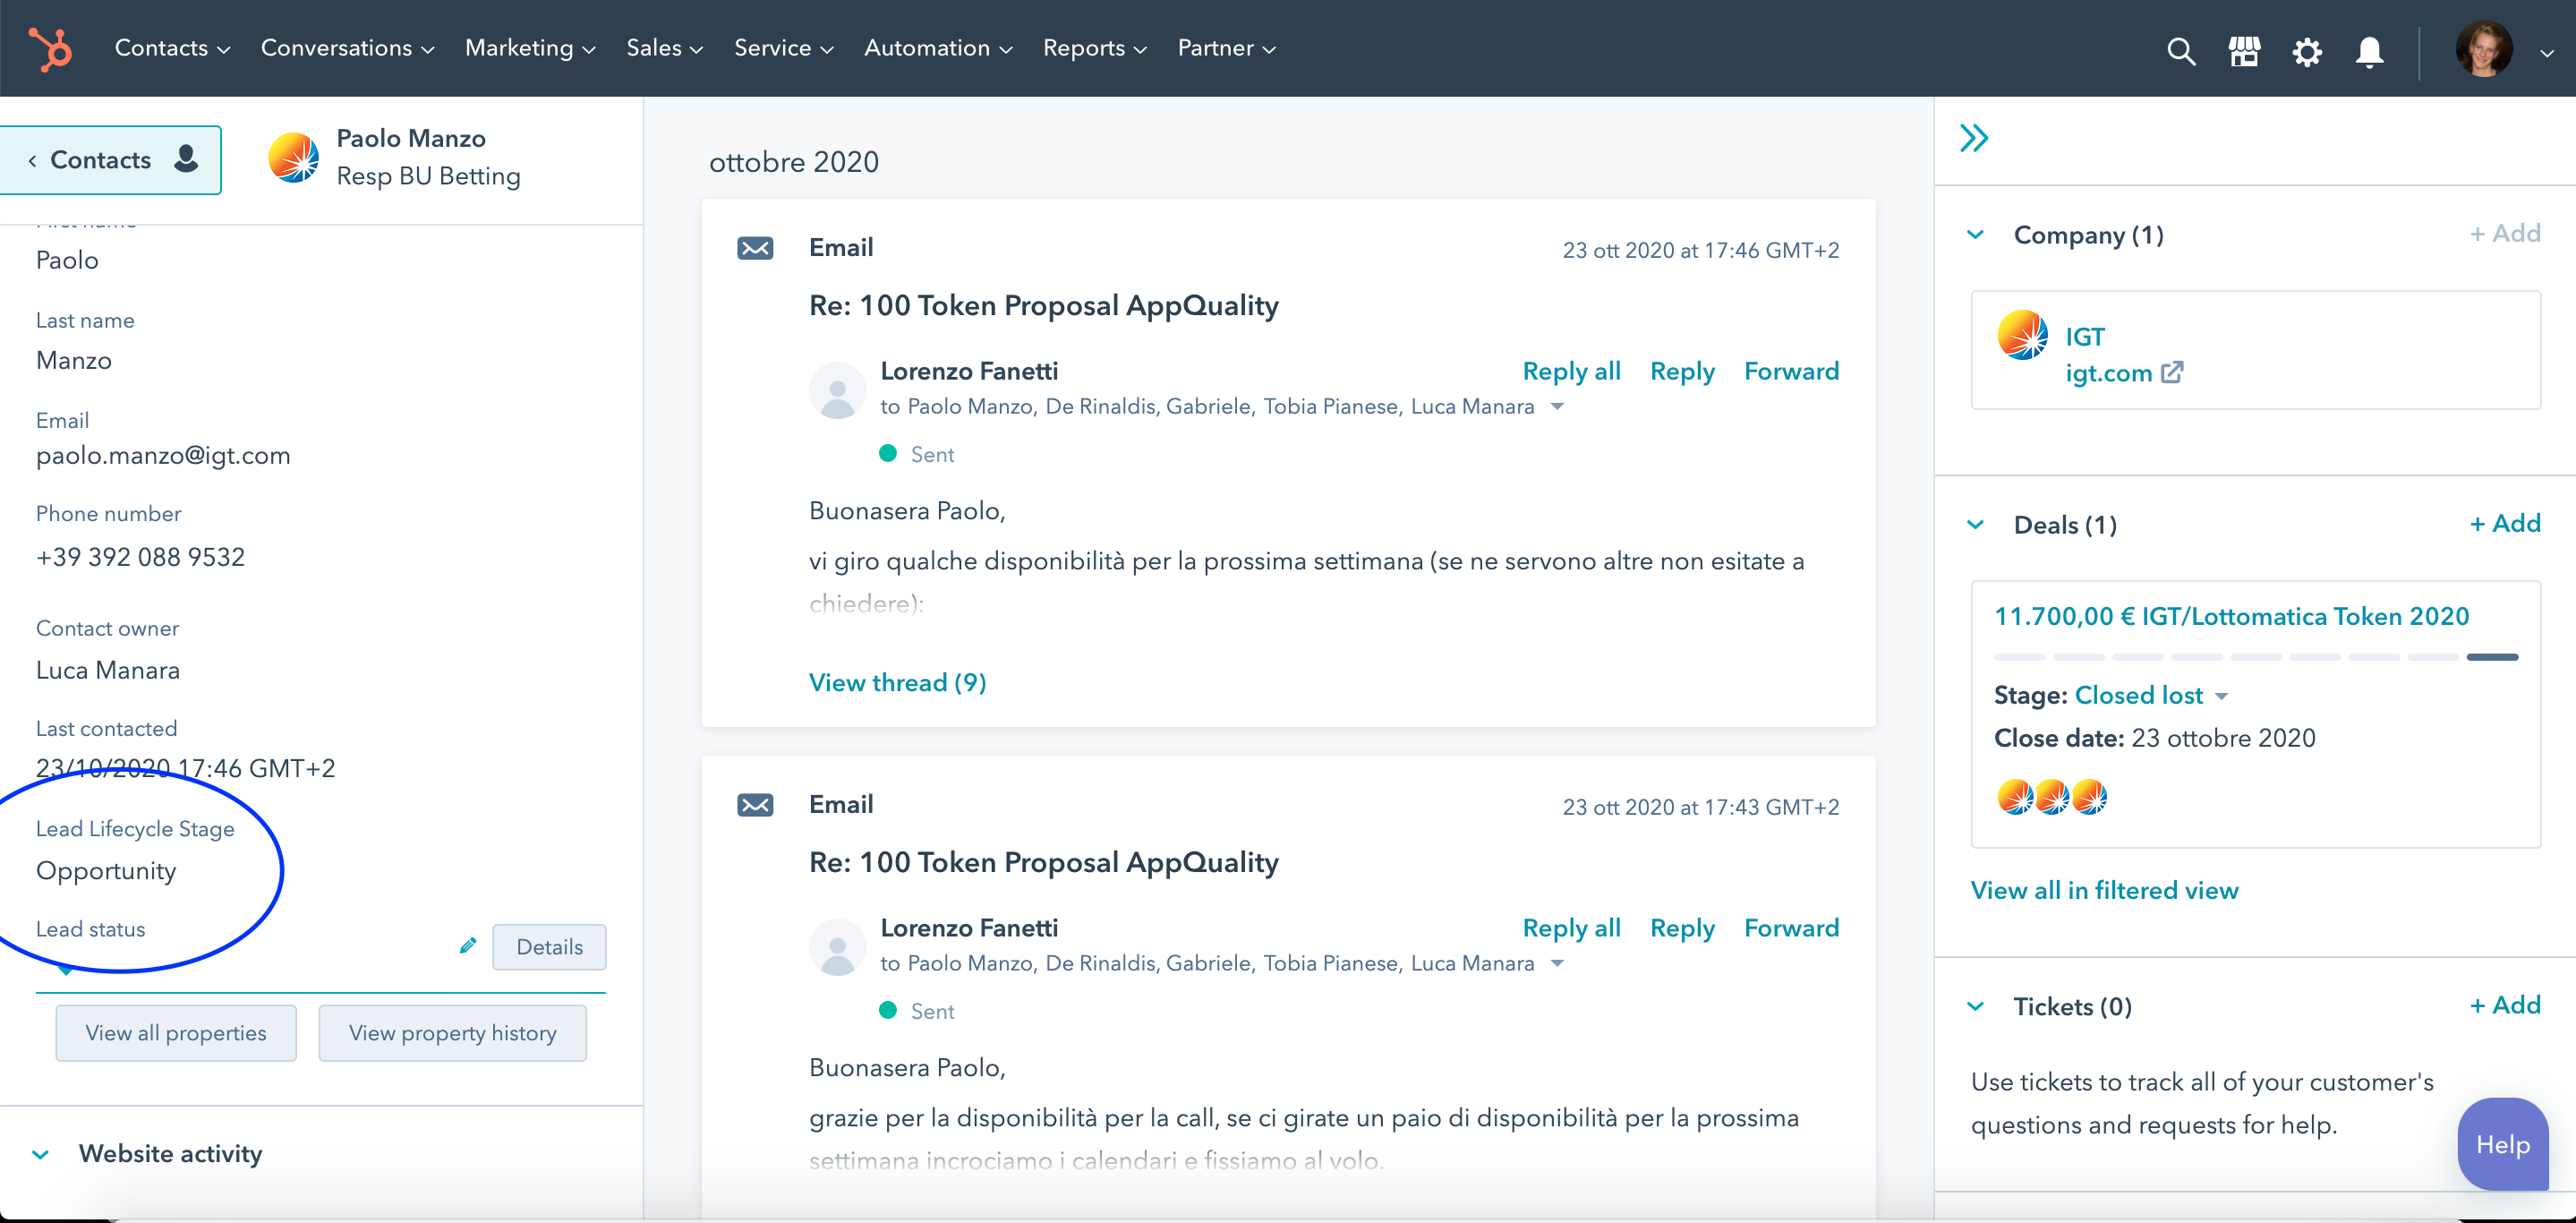Open the Reports menu
Viewport: 2576px width, 1223px height.
tap(1094, 48)
